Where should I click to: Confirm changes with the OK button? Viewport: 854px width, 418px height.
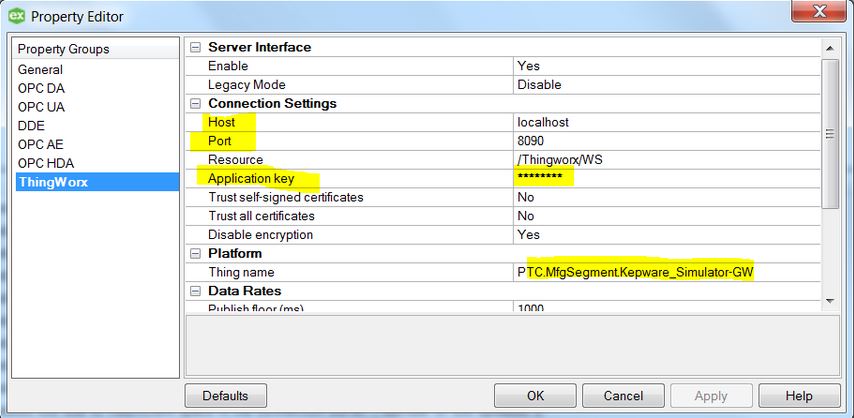(x=535, y=396)
